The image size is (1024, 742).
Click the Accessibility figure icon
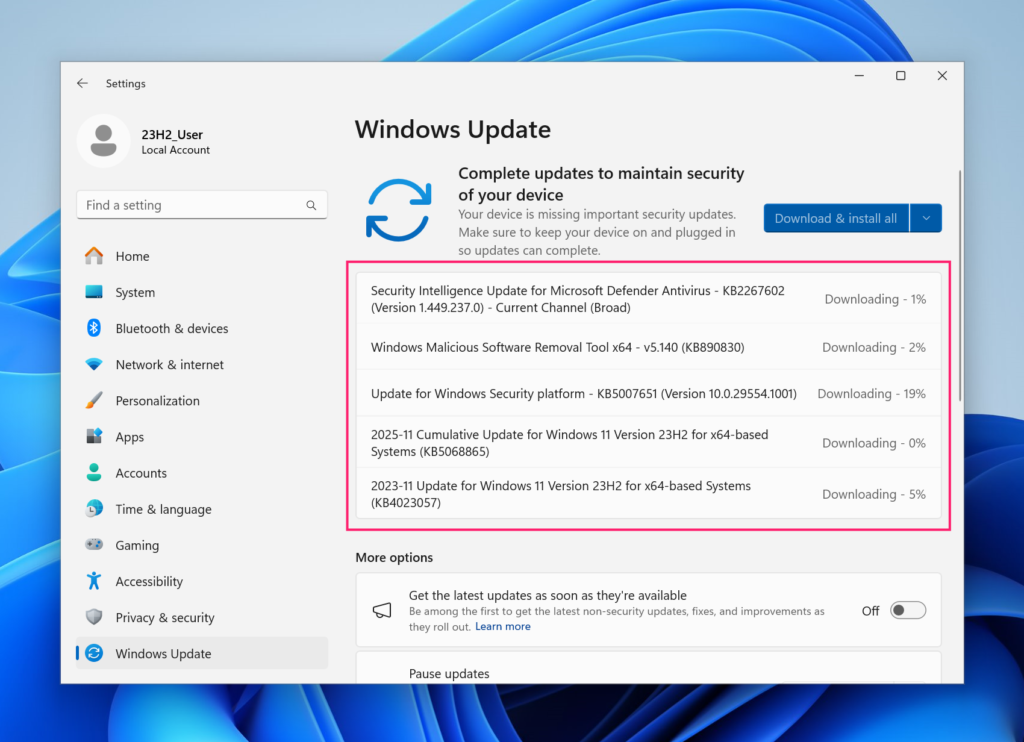click(x=94, y=581)
